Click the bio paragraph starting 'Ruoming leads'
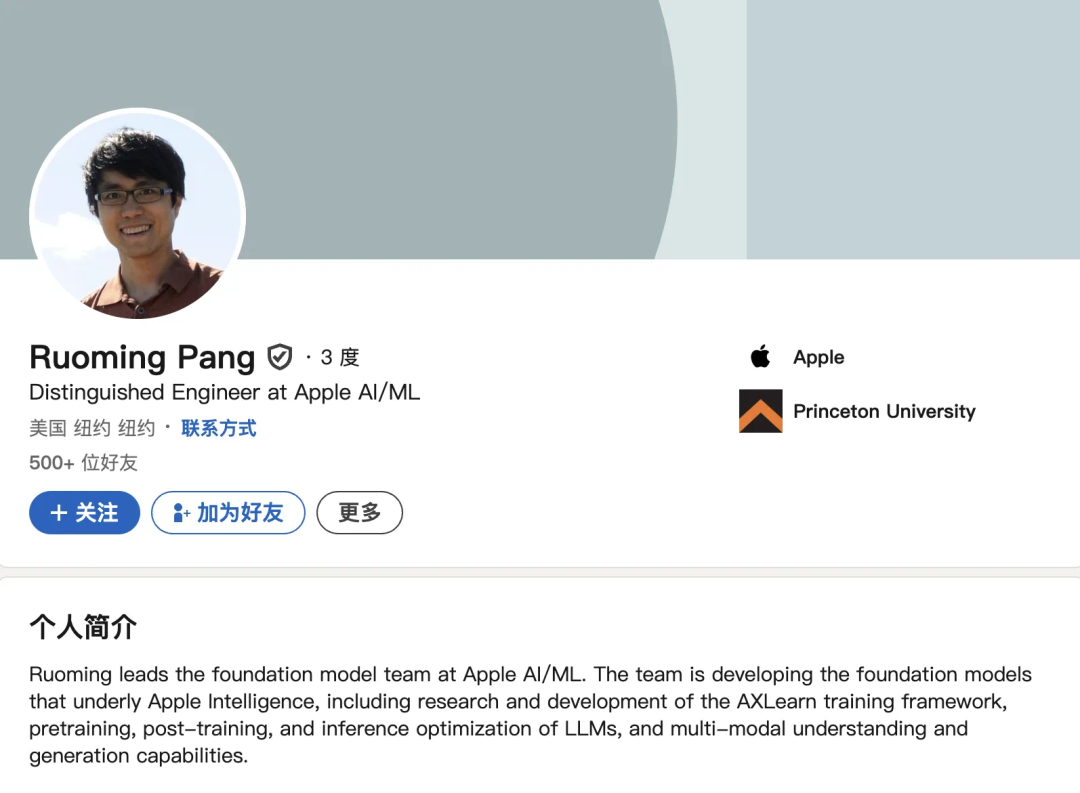This screenshot has height=793, width=1080. (x=530, y=714)
